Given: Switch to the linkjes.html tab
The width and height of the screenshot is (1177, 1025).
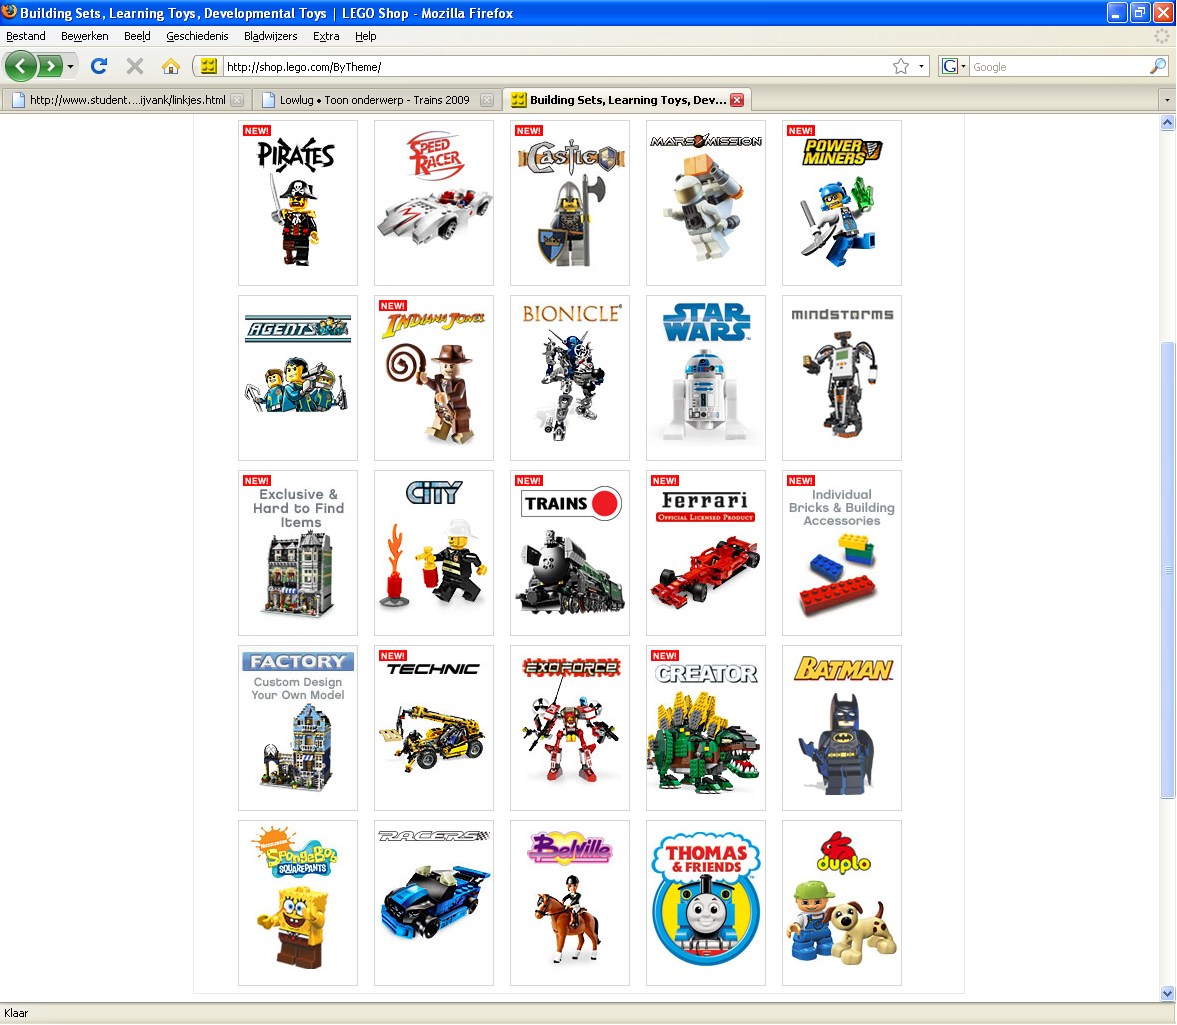Looking at the screenshot, I should tap(126, 100).
